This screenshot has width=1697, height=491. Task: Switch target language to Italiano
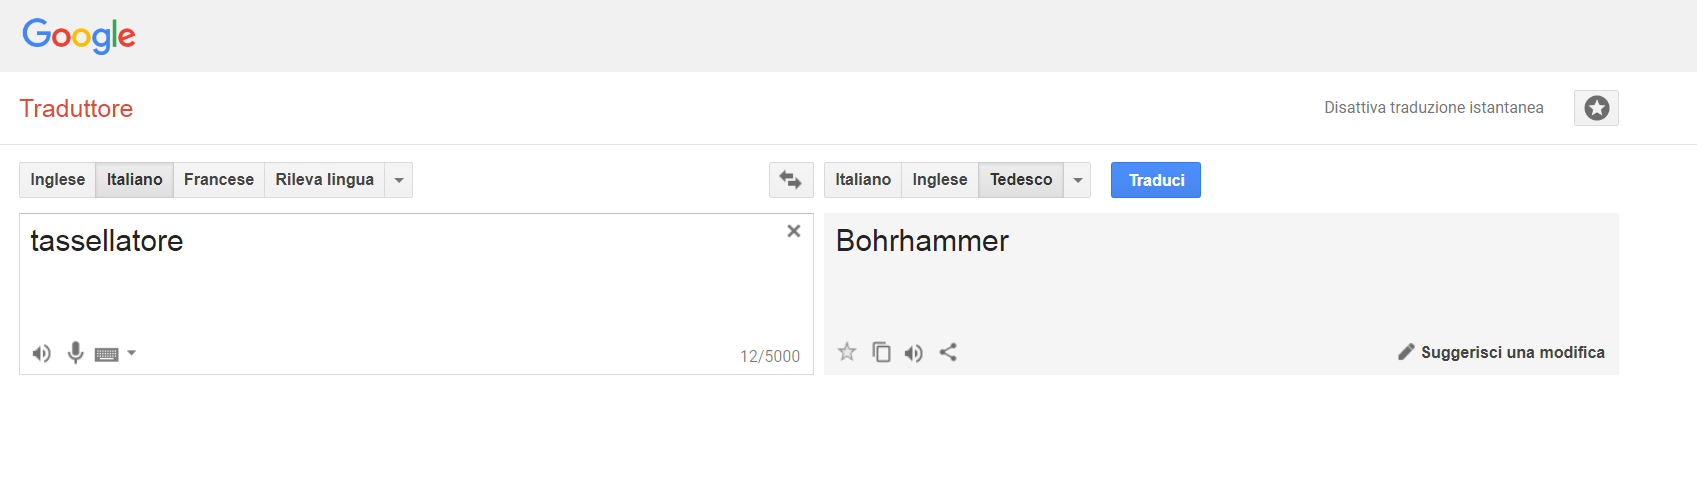point(863,180)
